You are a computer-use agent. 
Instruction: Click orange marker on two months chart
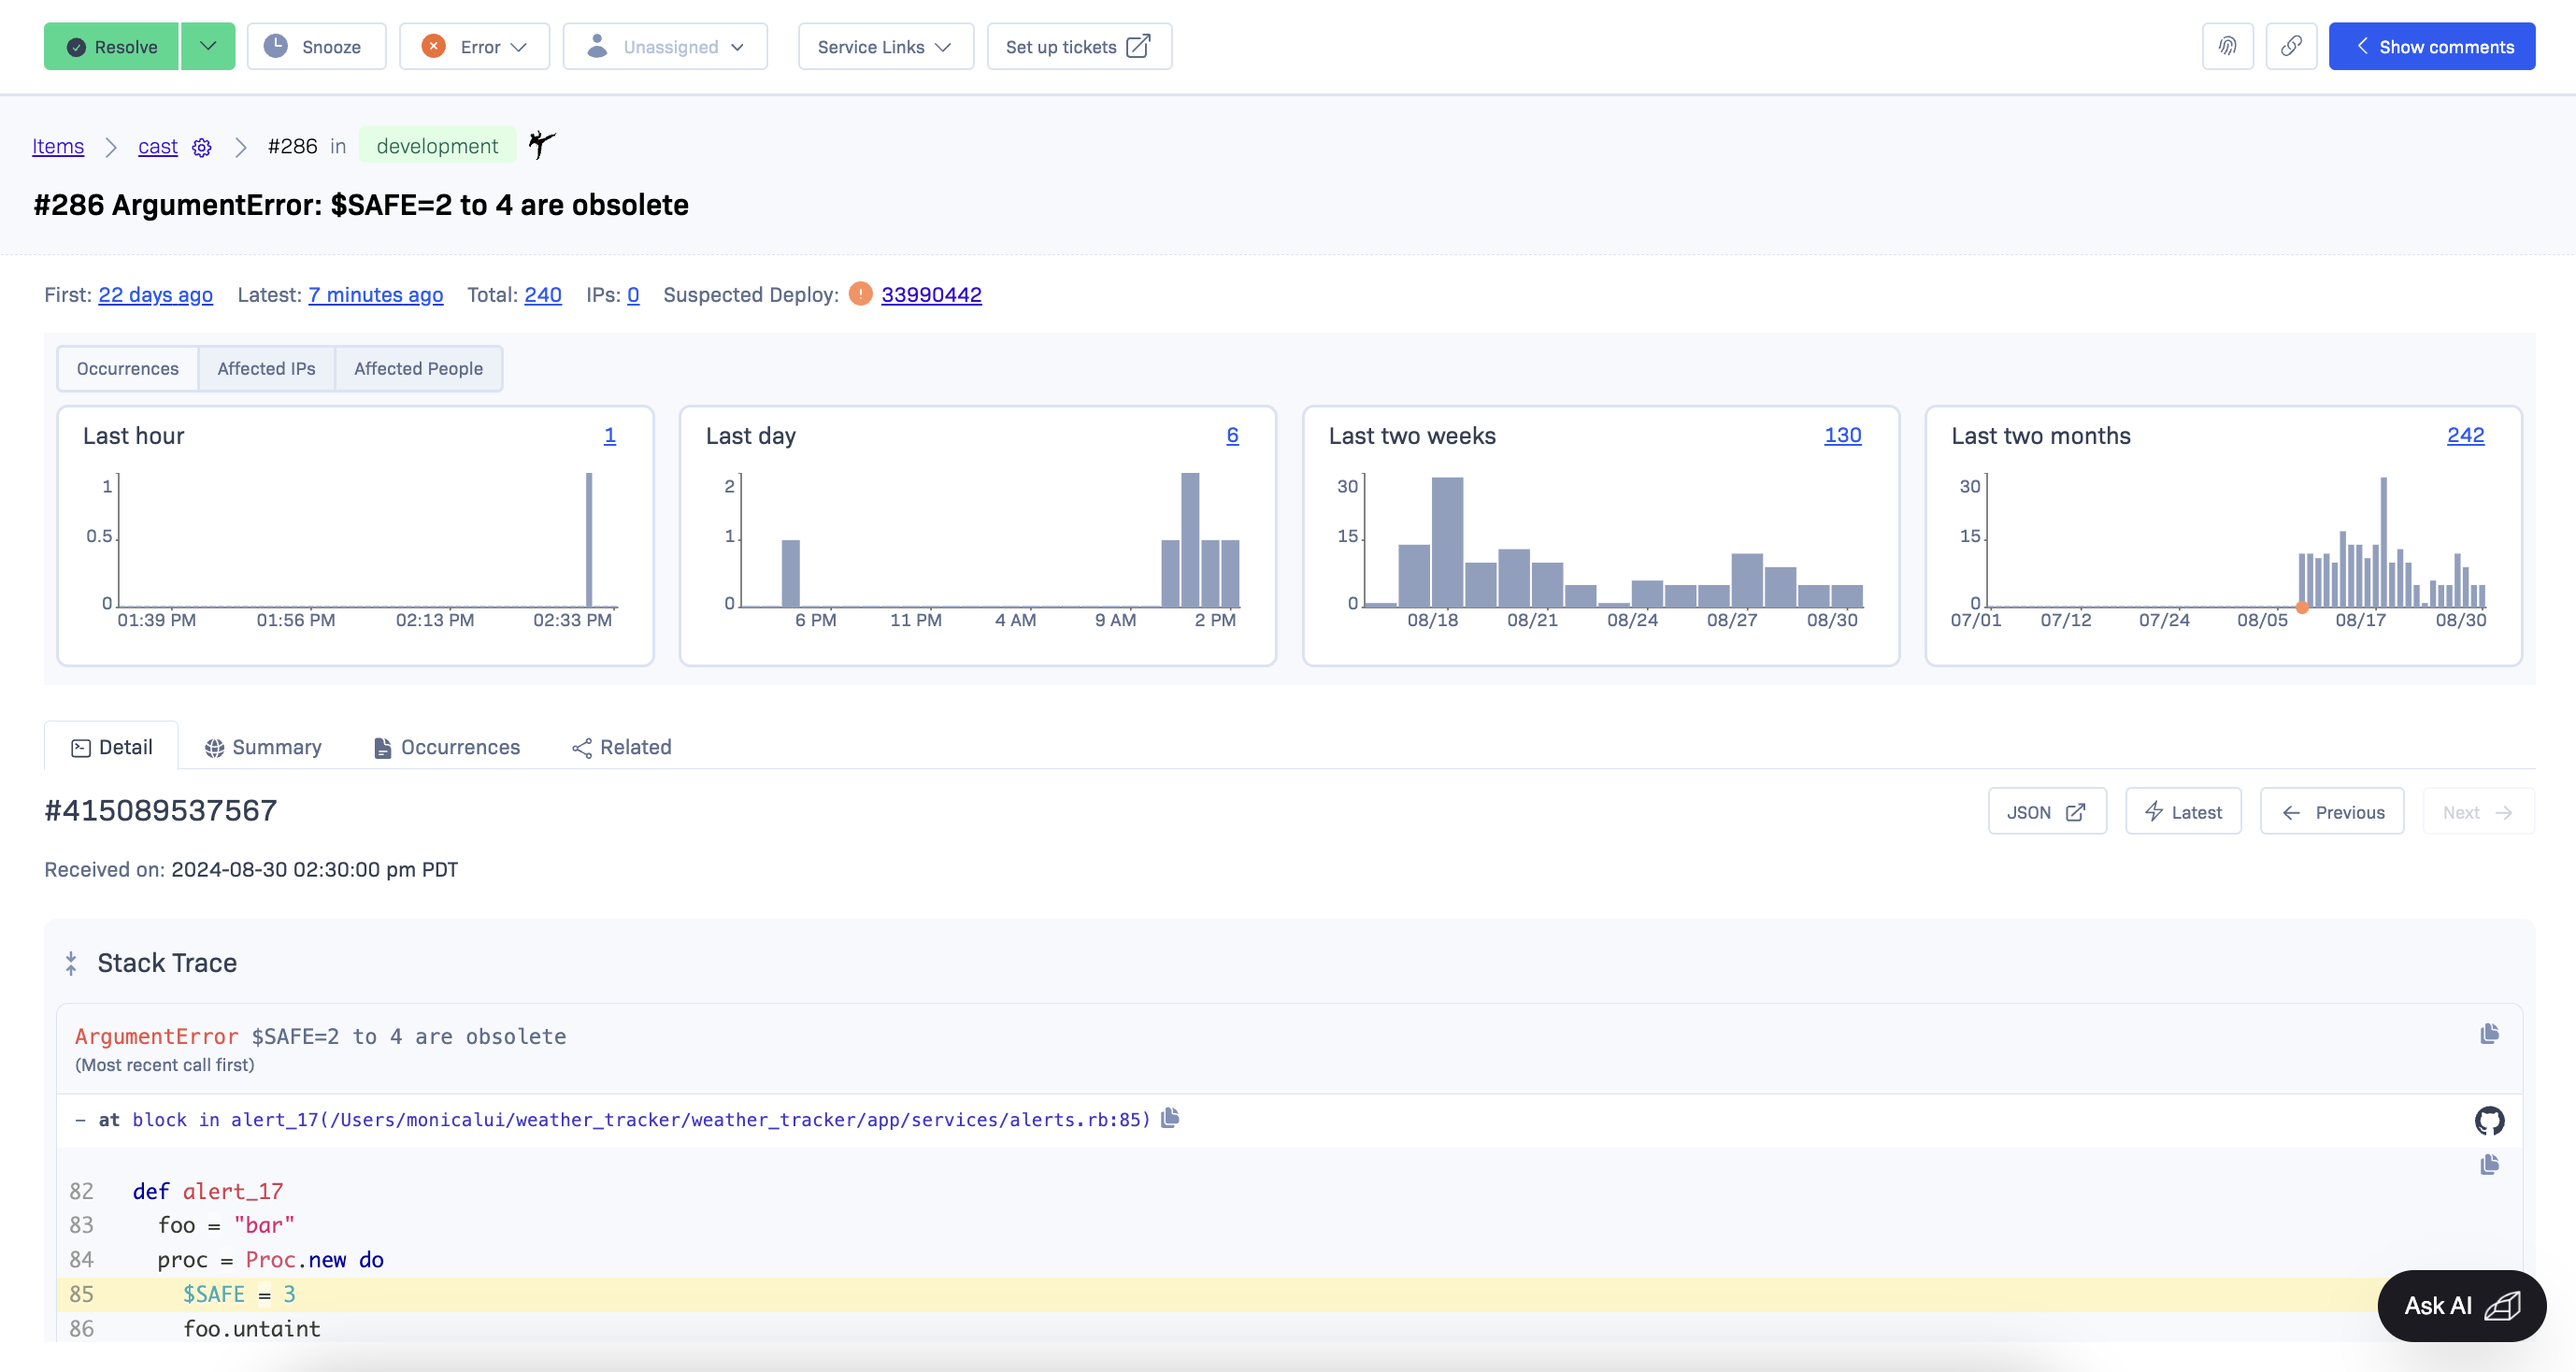pyautogui.click(x=2302, y=607)
